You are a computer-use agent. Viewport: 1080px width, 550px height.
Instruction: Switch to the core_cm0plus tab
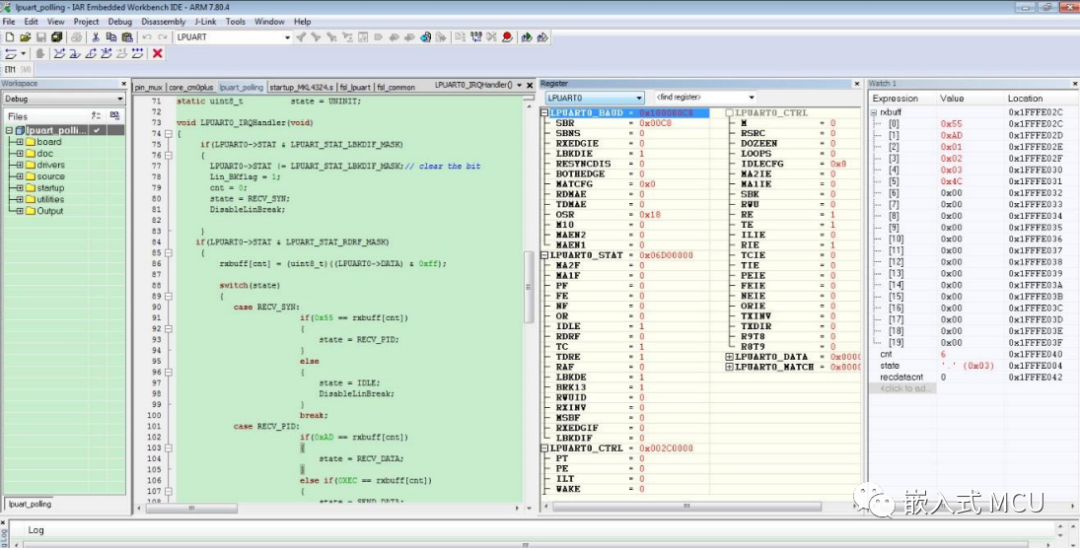pyautogui.click(x=191, y=87)
